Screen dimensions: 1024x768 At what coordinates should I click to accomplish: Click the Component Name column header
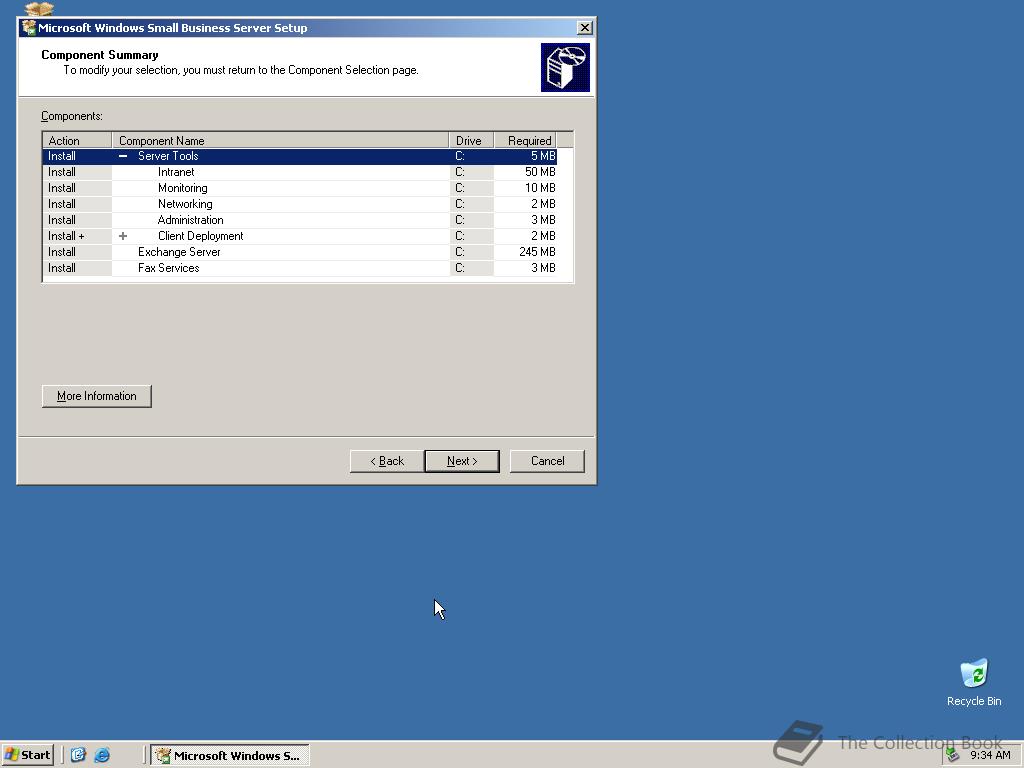pos(280,140)
